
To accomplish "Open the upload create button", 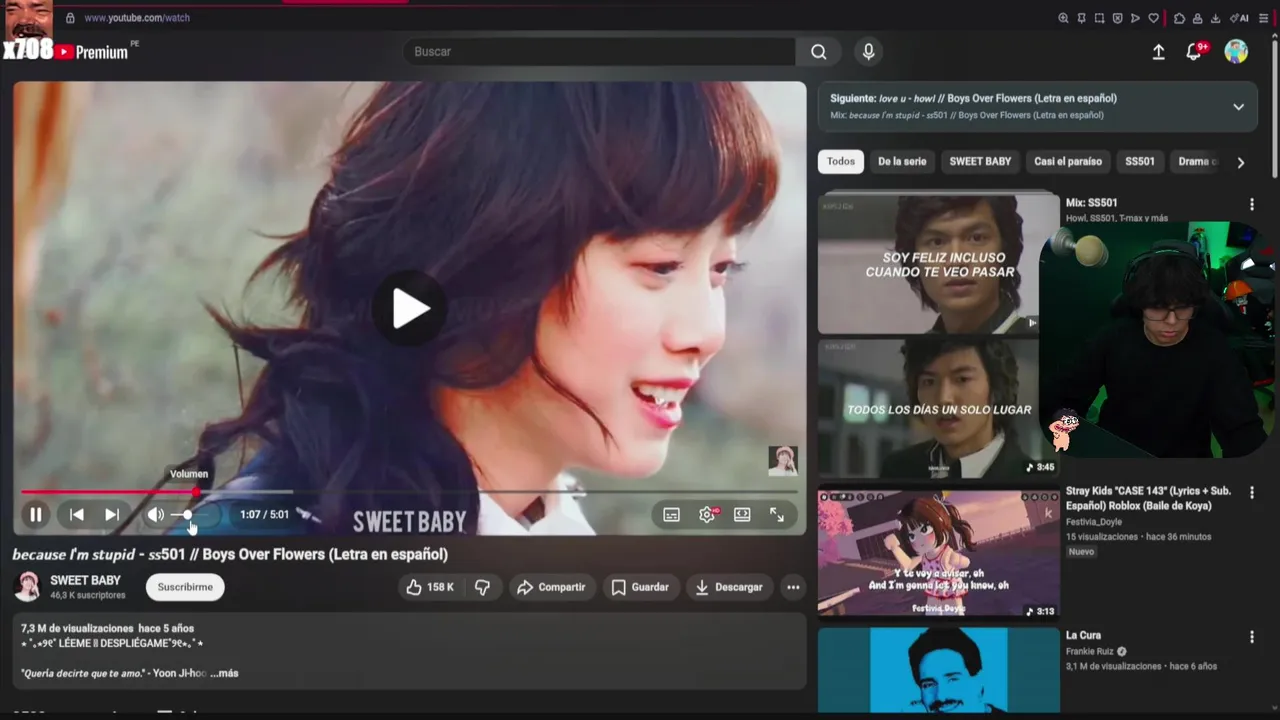I will click(x=1158, y=52).
